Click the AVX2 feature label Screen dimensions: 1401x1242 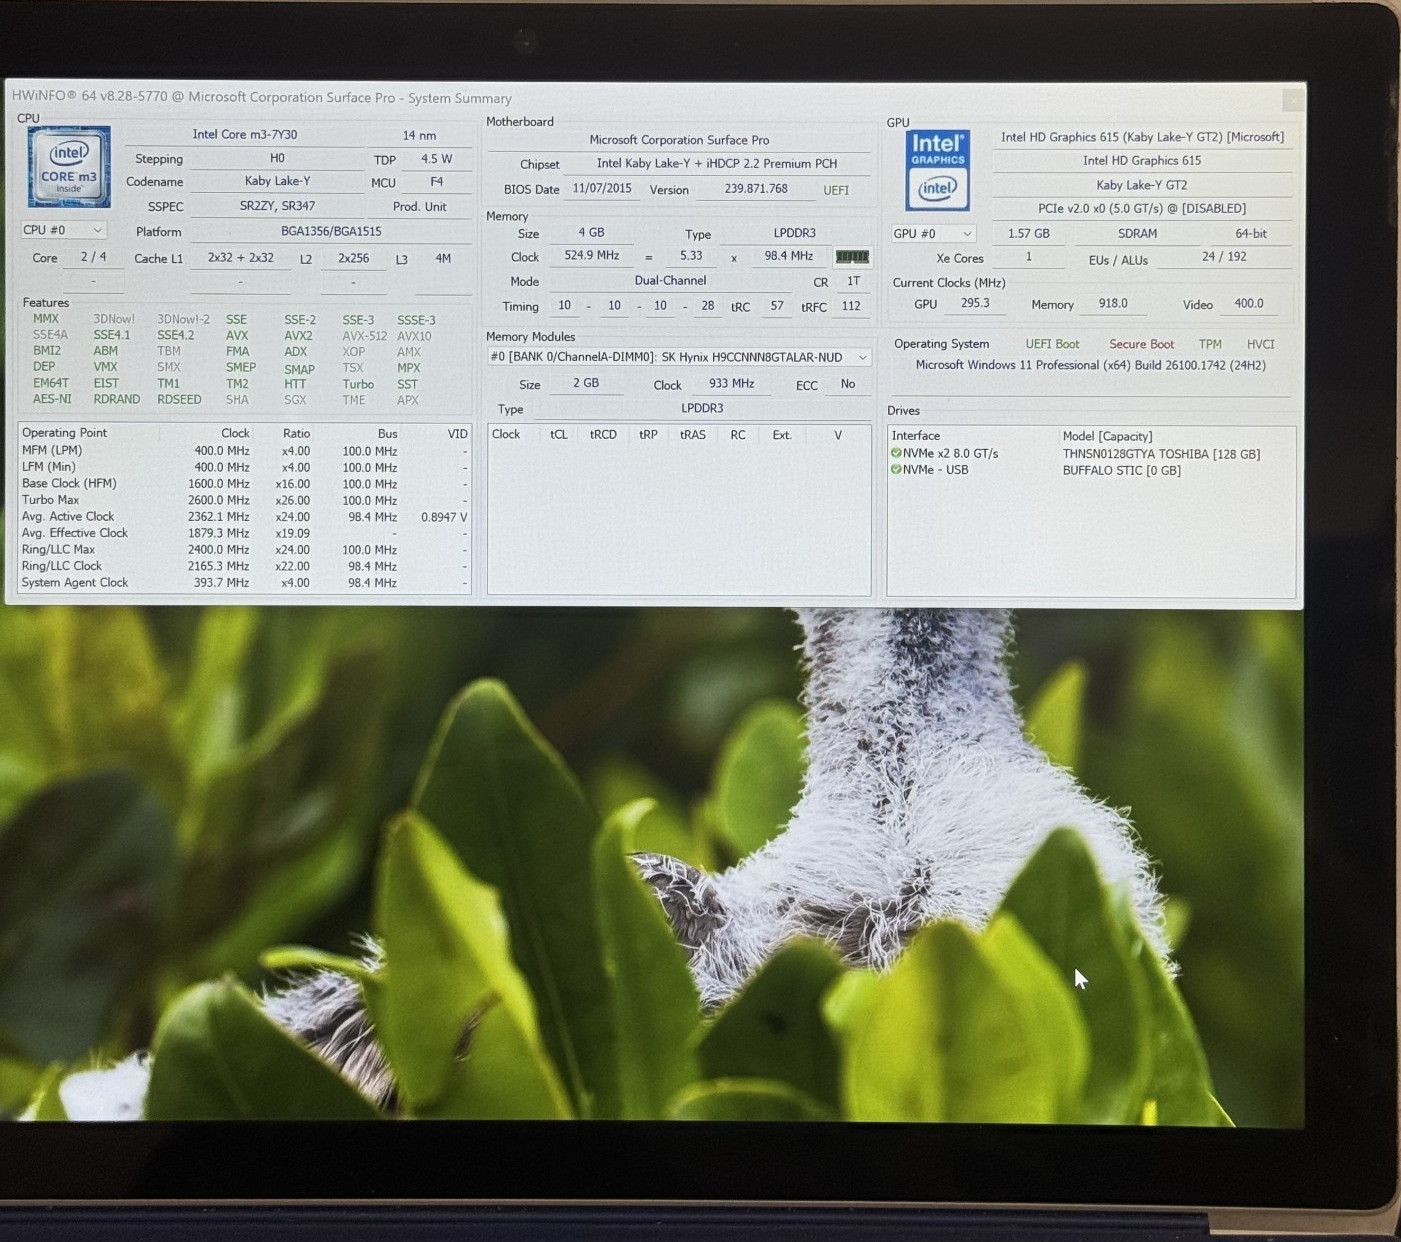pyautogui.click(x=298, y=336)
